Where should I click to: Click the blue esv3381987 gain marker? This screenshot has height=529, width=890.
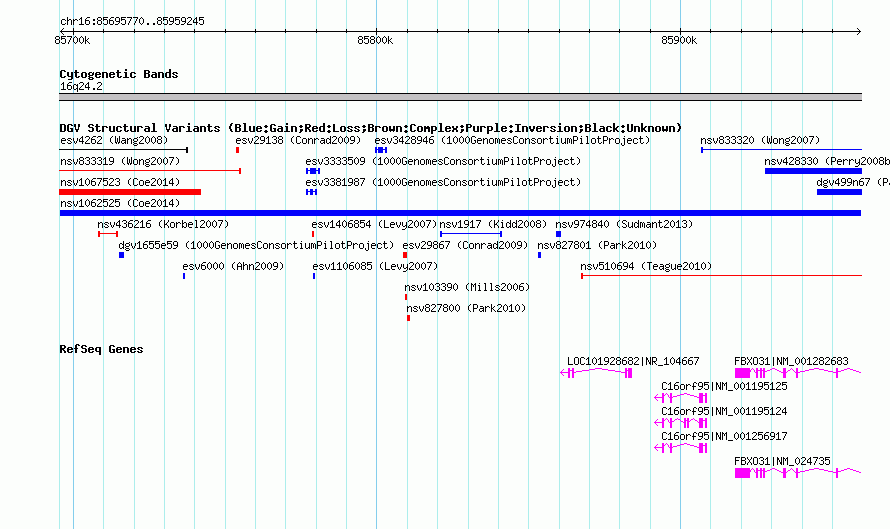tap(311, 192)
